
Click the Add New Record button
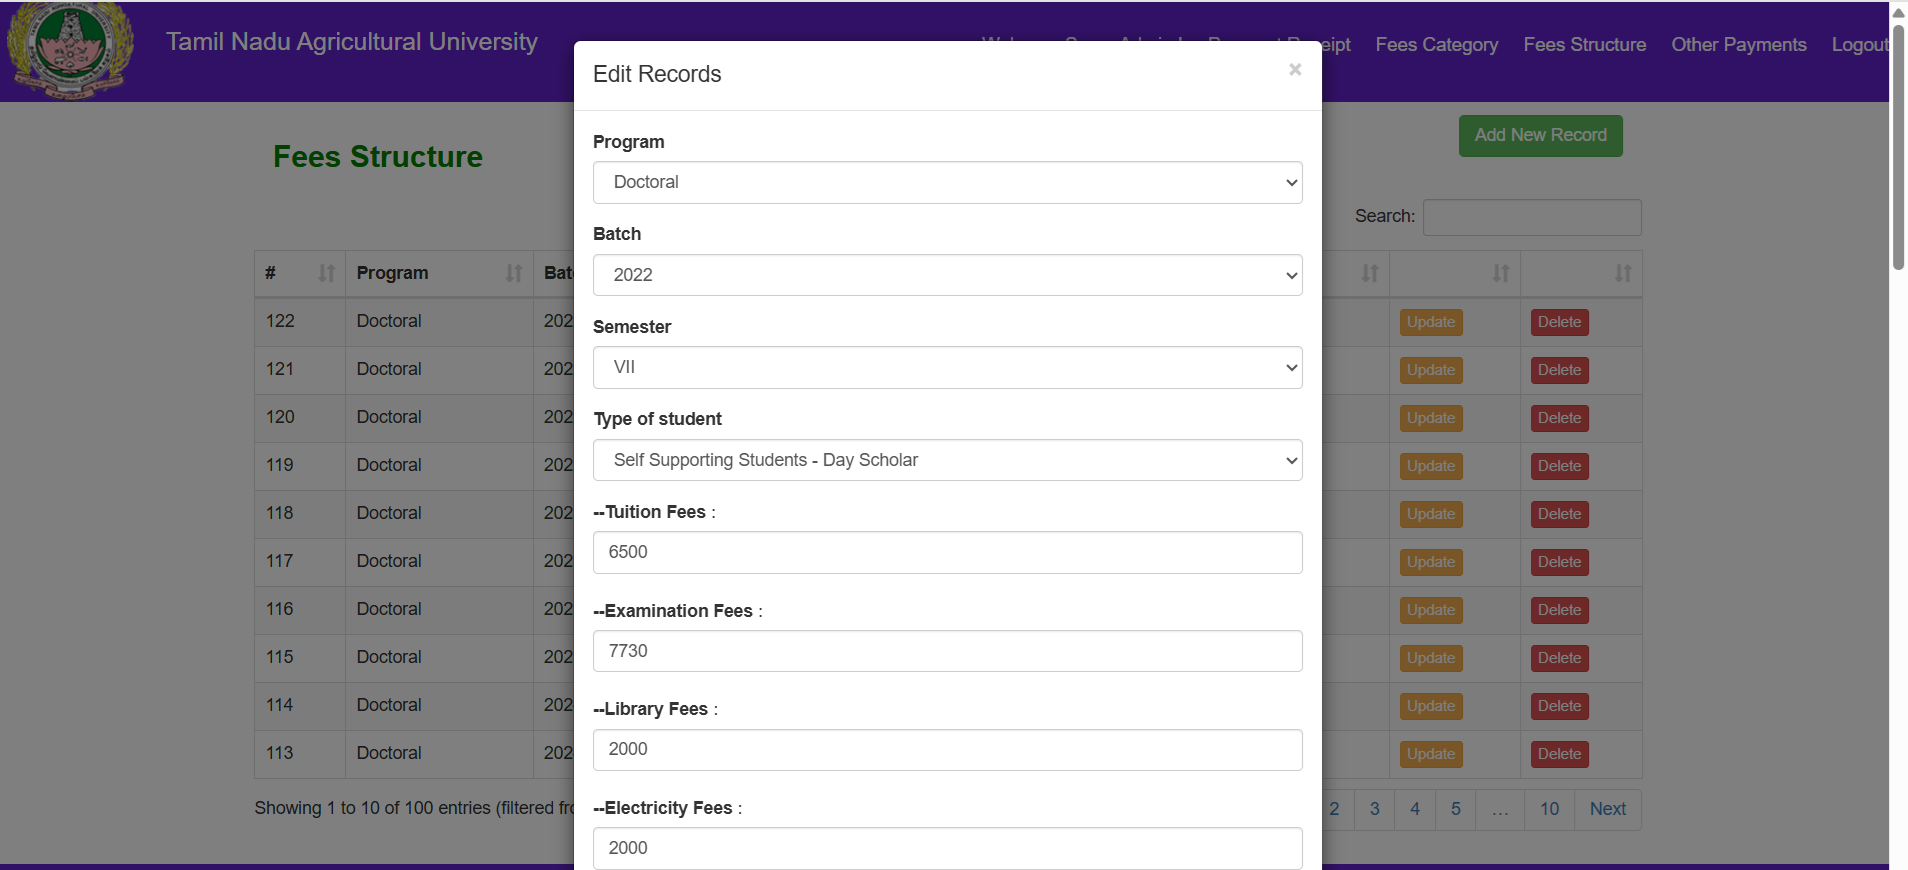tap(1540, 135)
